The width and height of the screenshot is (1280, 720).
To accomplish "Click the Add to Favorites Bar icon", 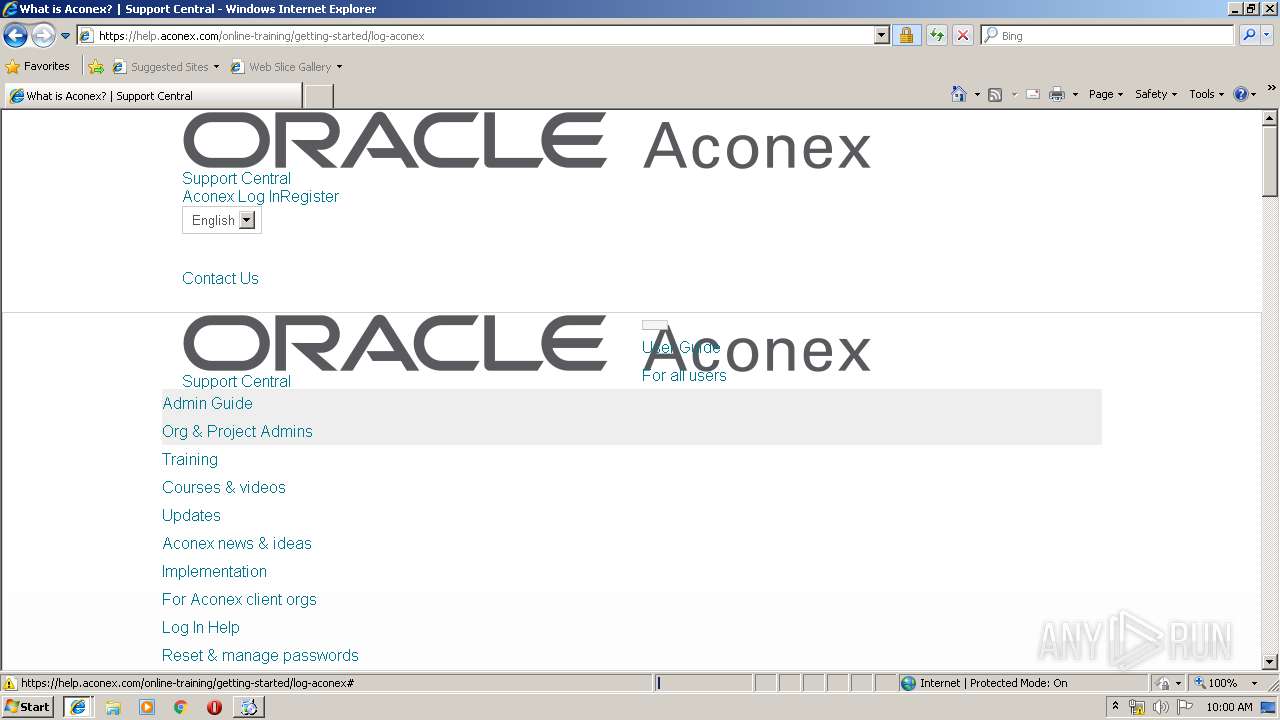I will [x=96, y=67].
